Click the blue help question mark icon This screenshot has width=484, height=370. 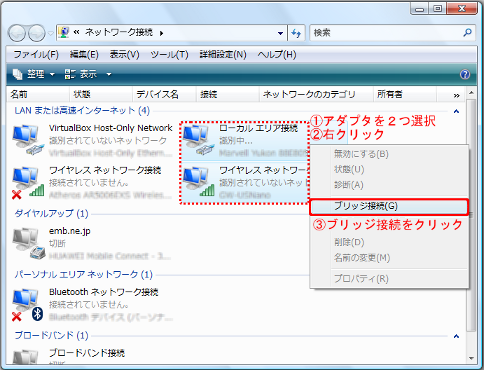click(465, 74)
